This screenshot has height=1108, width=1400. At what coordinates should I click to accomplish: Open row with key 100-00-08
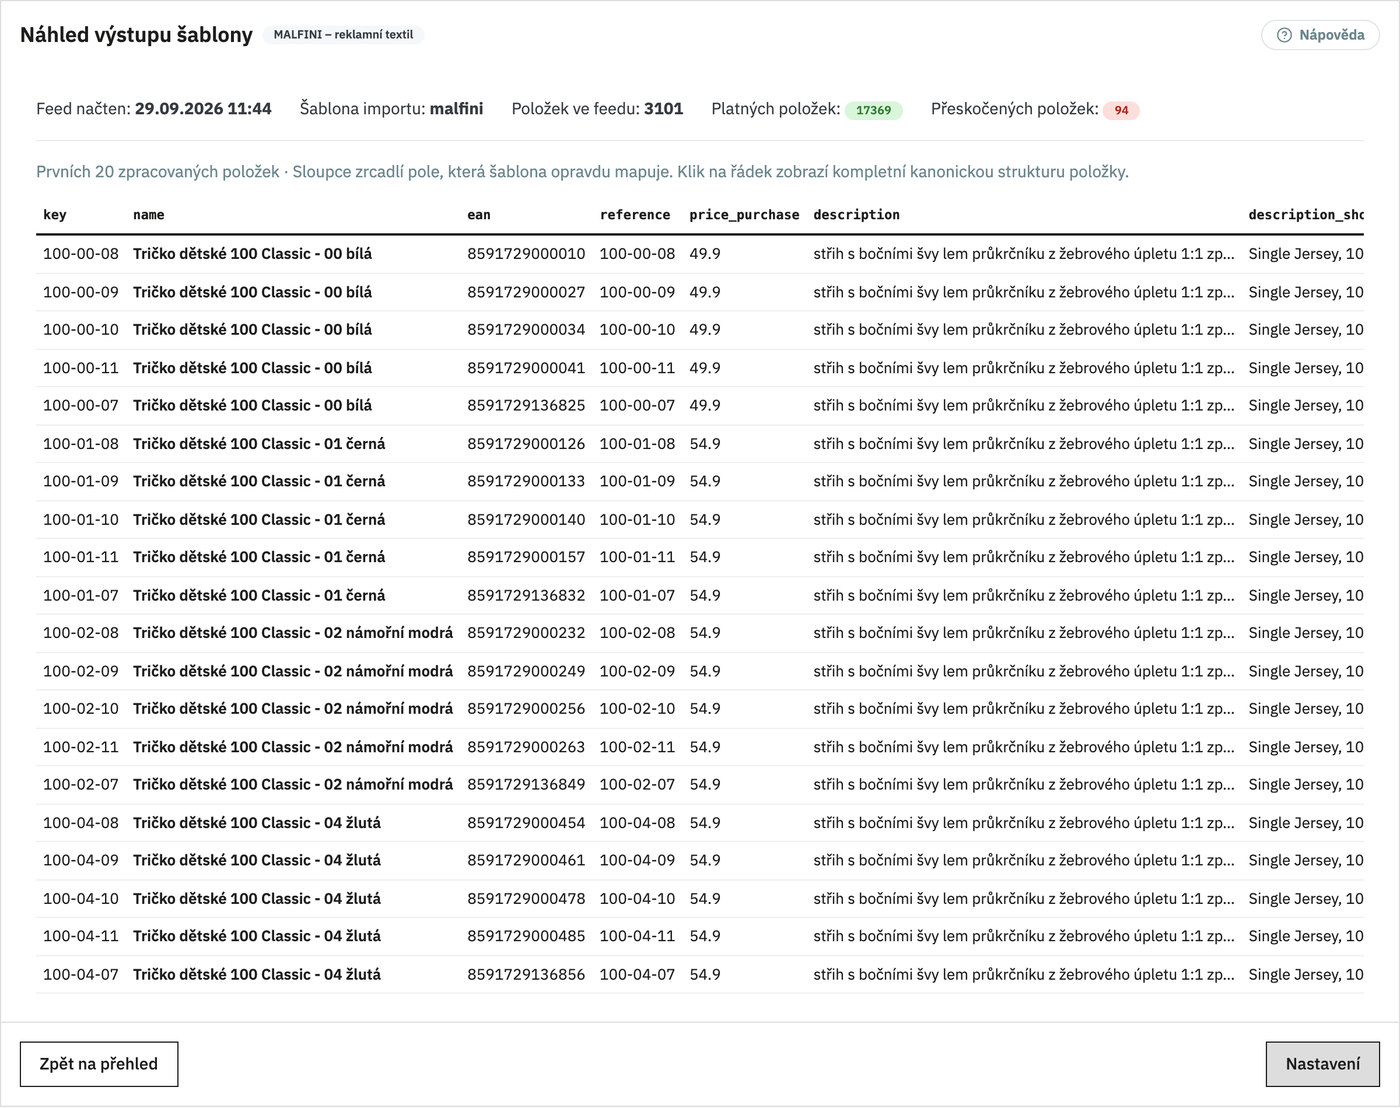pyautogui.click(x=700, y=254)
